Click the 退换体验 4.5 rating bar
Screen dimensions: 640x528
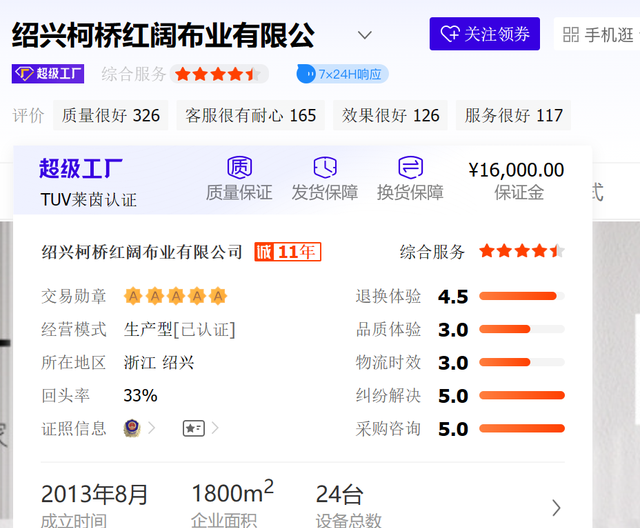coord(522,296)
